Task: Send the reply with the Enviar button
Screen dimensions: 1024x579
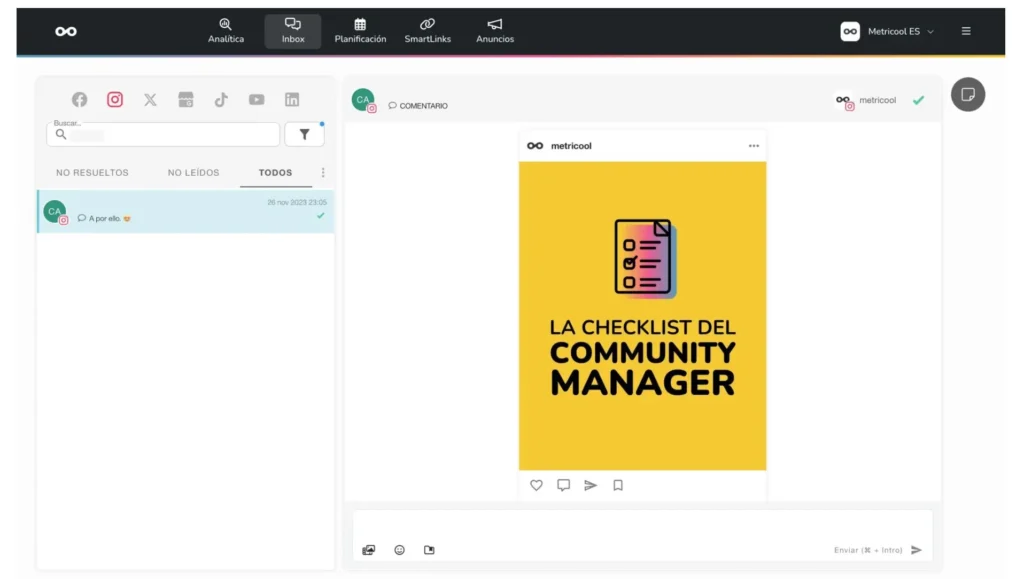Action: (x=916, y=549)
